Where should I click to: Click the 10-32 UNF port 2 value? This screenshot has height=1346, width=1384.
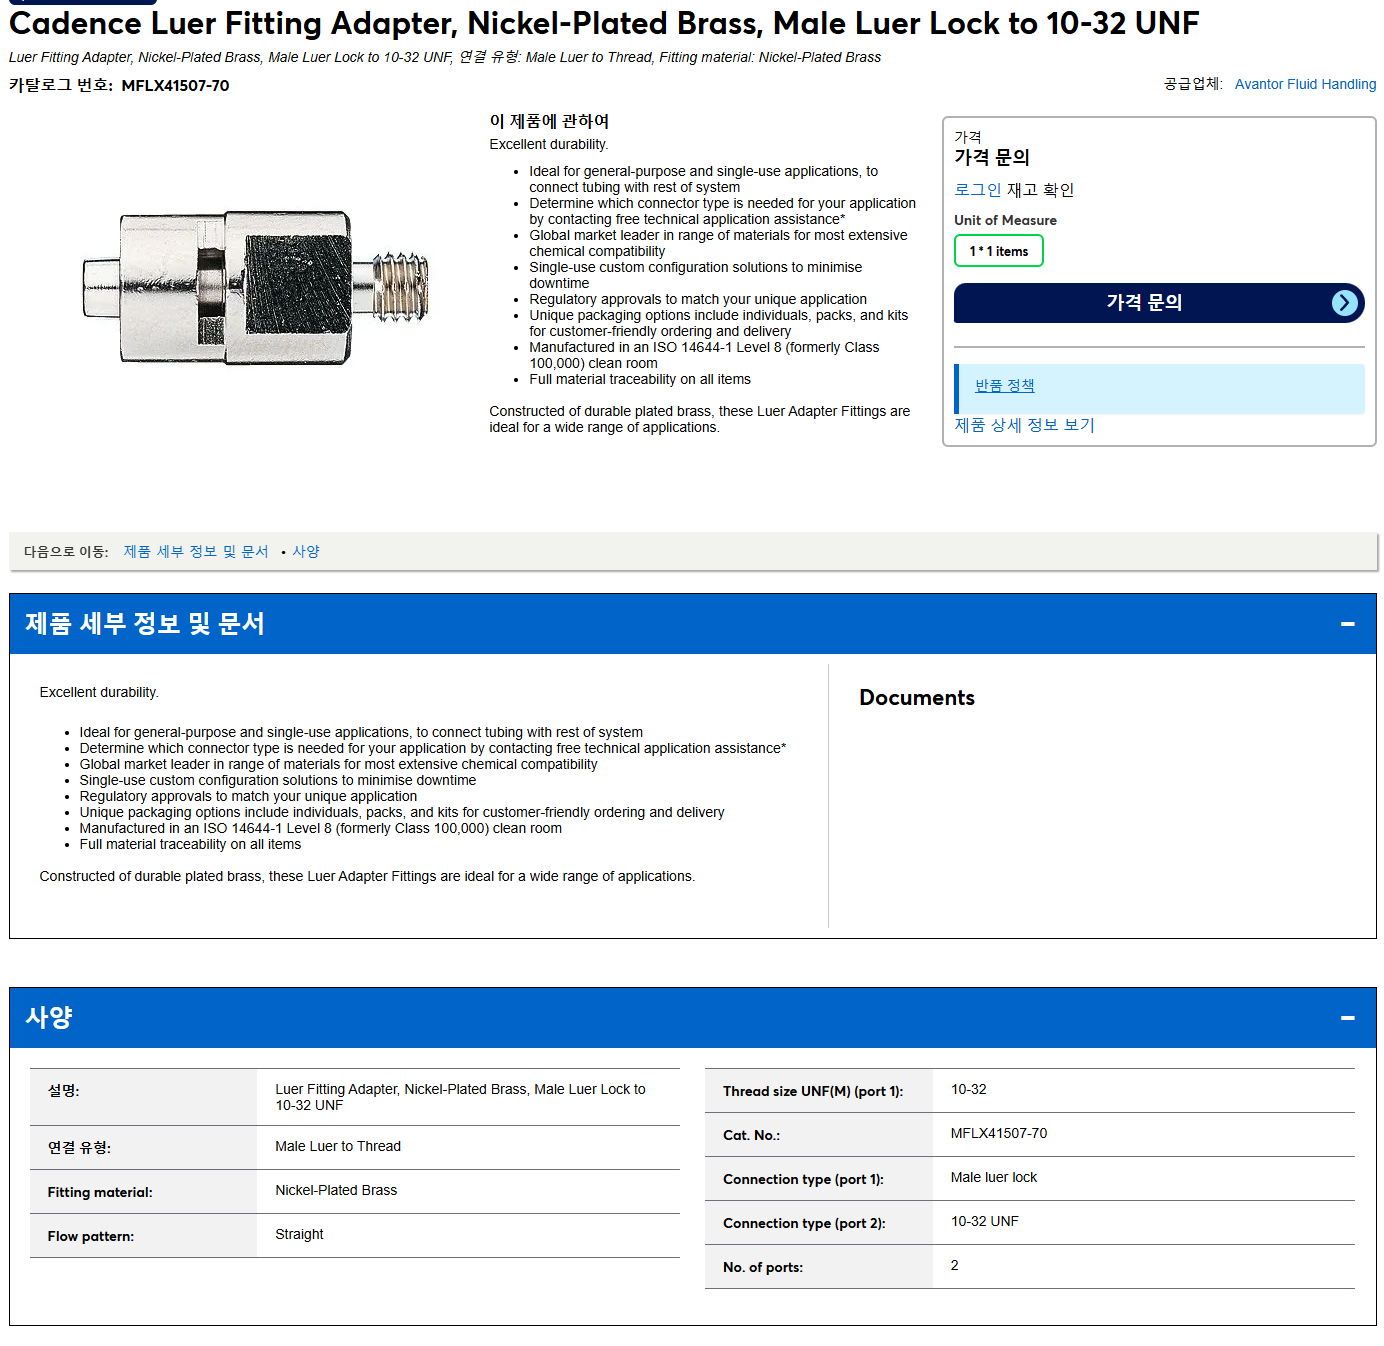984,1222
